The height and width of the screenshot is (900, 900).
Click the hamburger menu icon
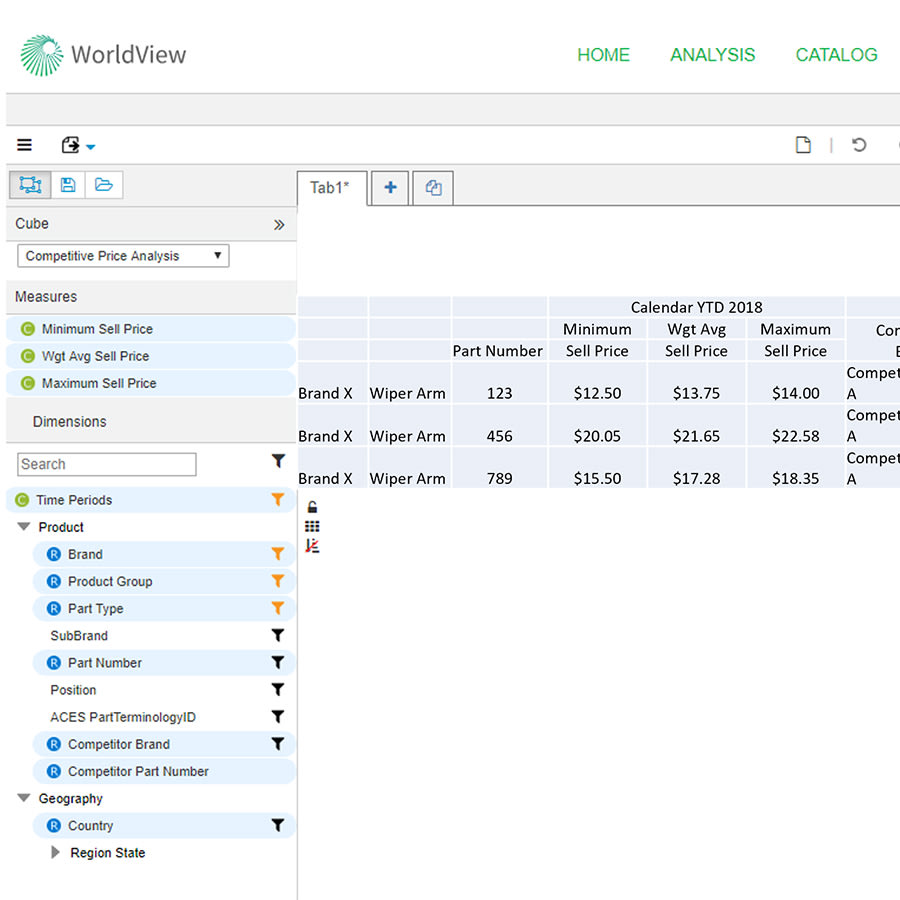pos(24,145)
